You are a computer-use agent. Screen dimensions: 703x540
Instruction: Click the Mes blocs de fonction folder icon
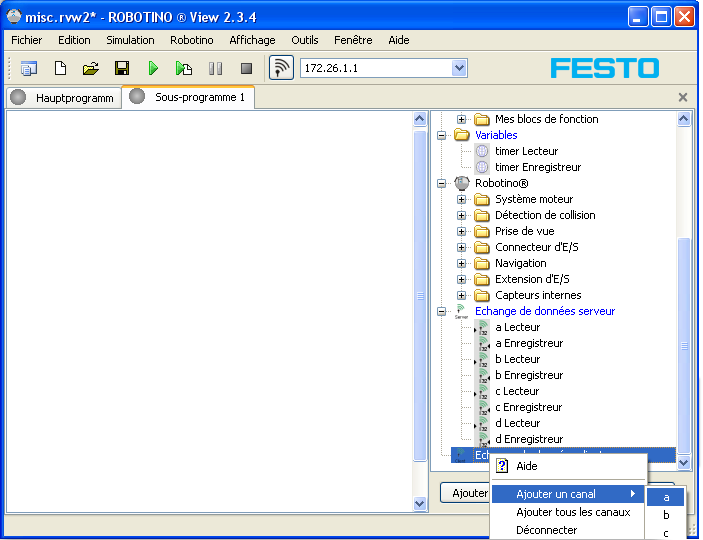point(482,119)
